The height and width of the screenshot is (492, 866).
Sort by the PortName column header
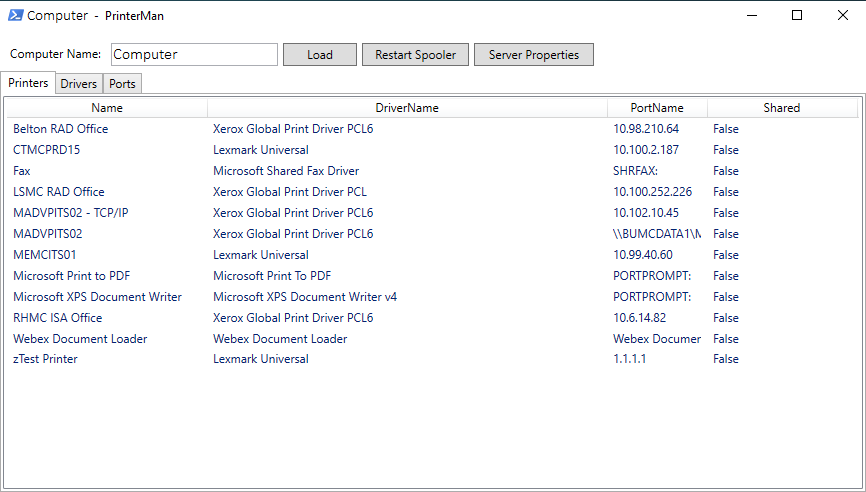(657, 108)
